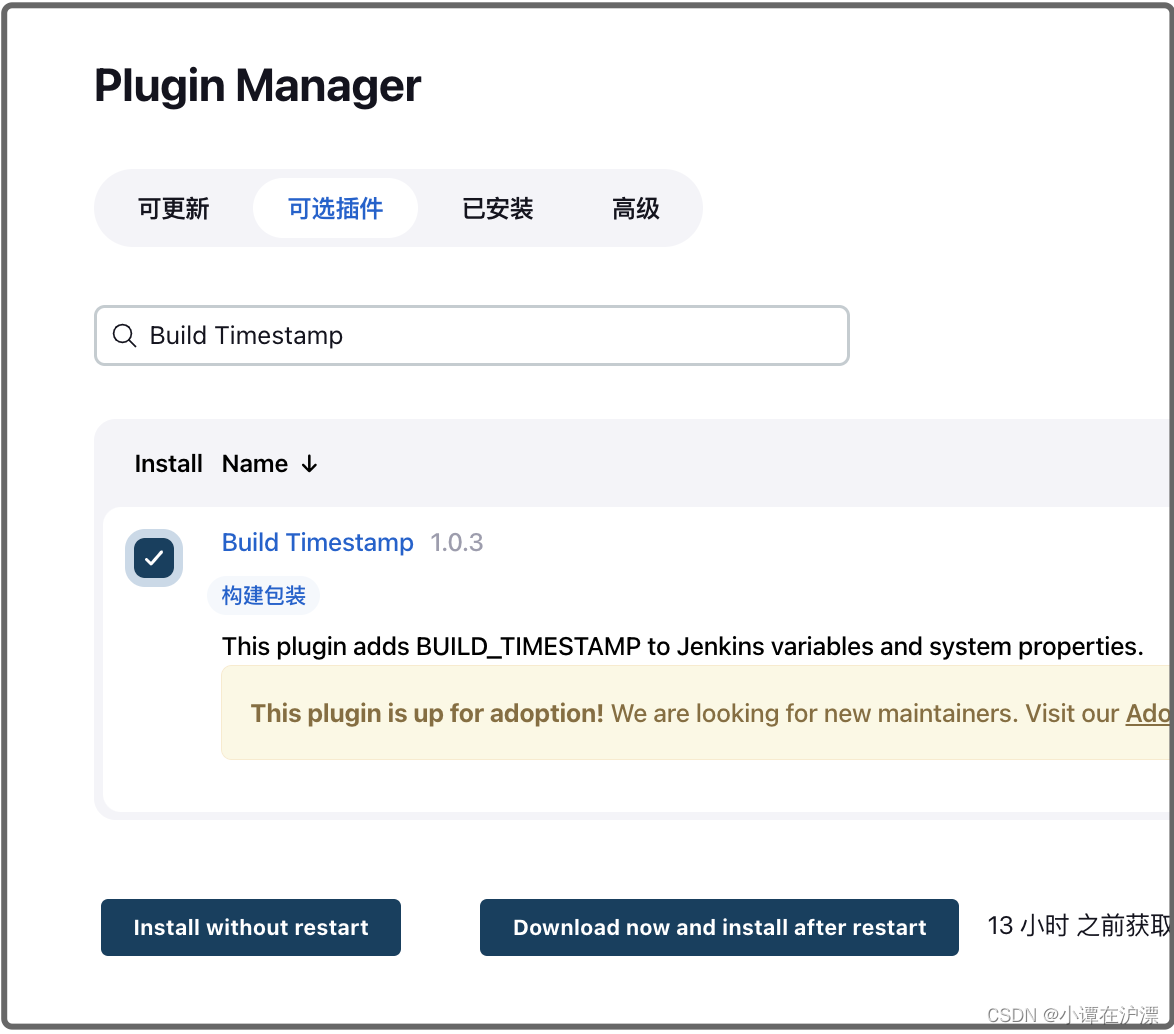Open the 已安装 tab
The image size is (1174, 1034).
click(x=497, y=208)
